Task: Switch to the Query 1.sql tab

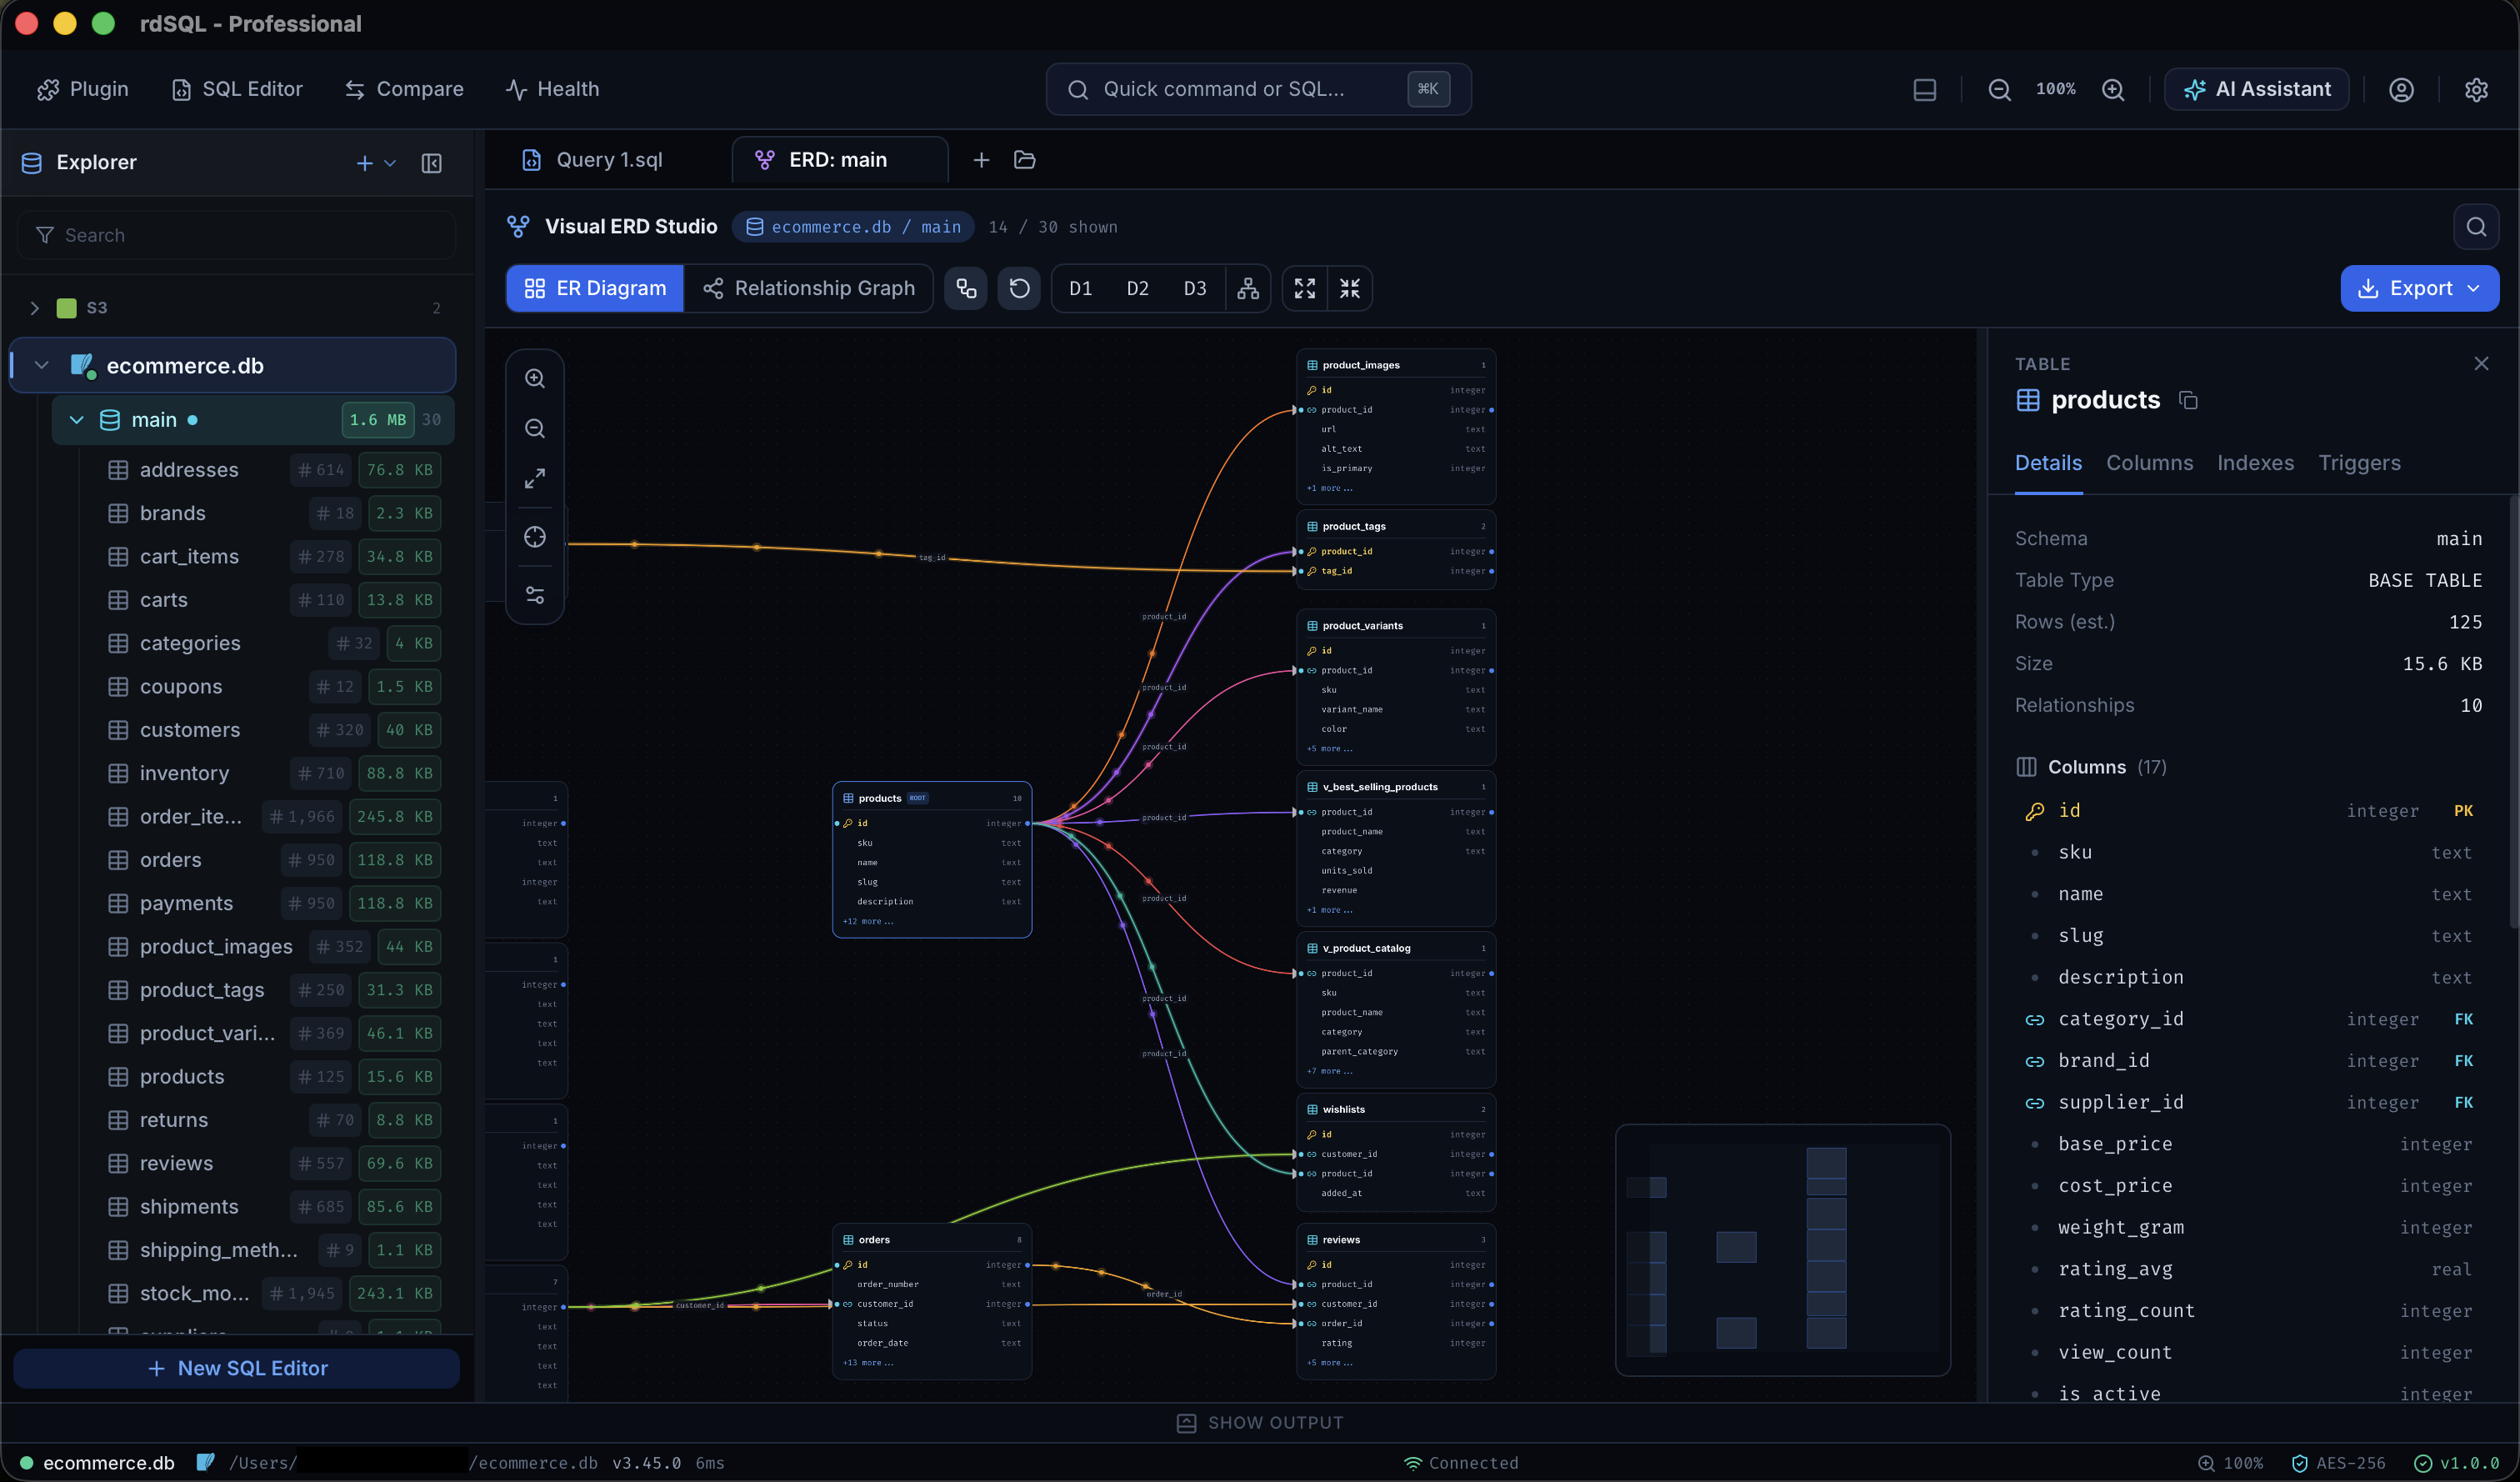Action: (608, 160)
